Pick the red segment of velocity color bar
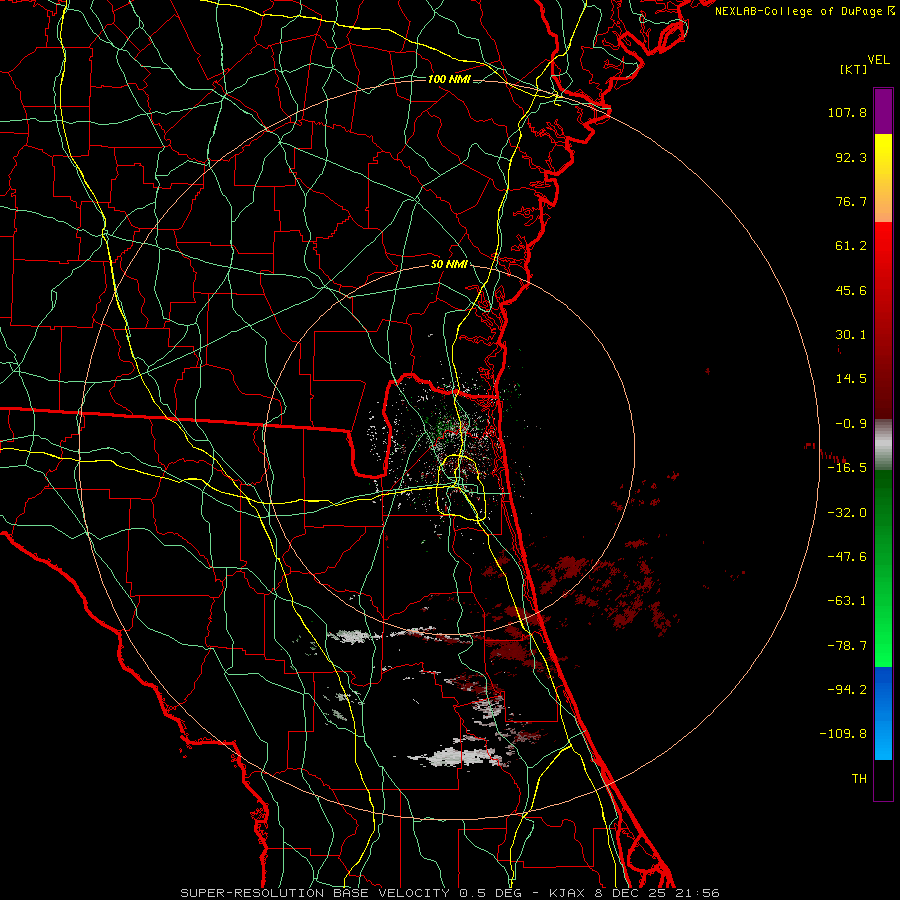Viewport: 900px width, 900px height. pos(883,320)
